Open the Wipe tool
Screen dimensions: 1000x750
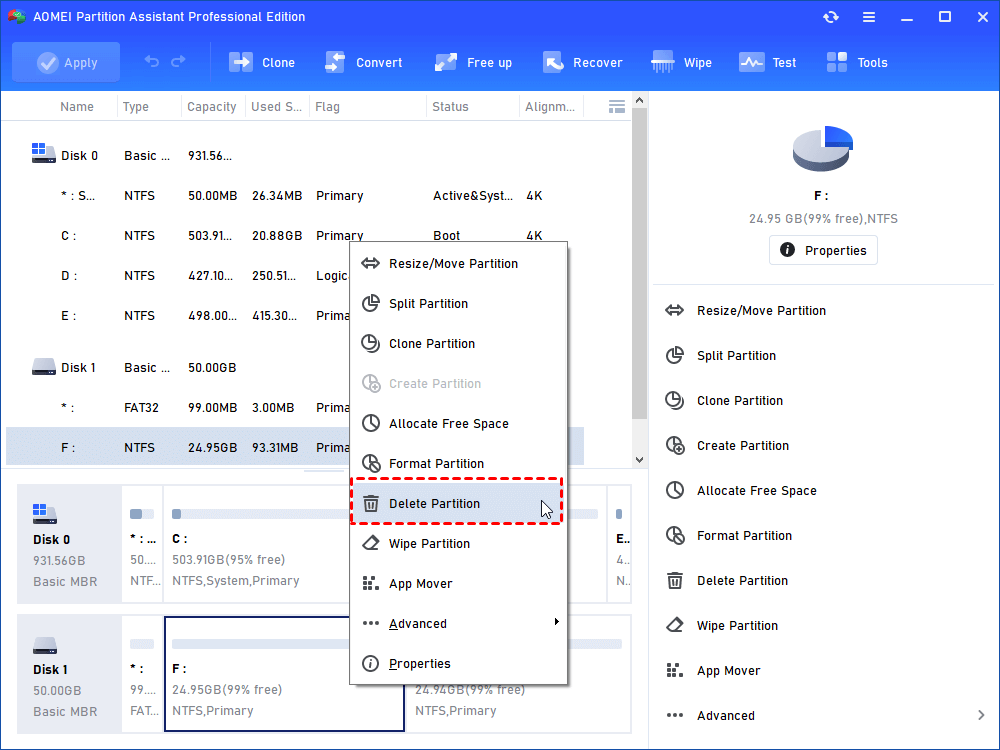[x=681, y=62]
